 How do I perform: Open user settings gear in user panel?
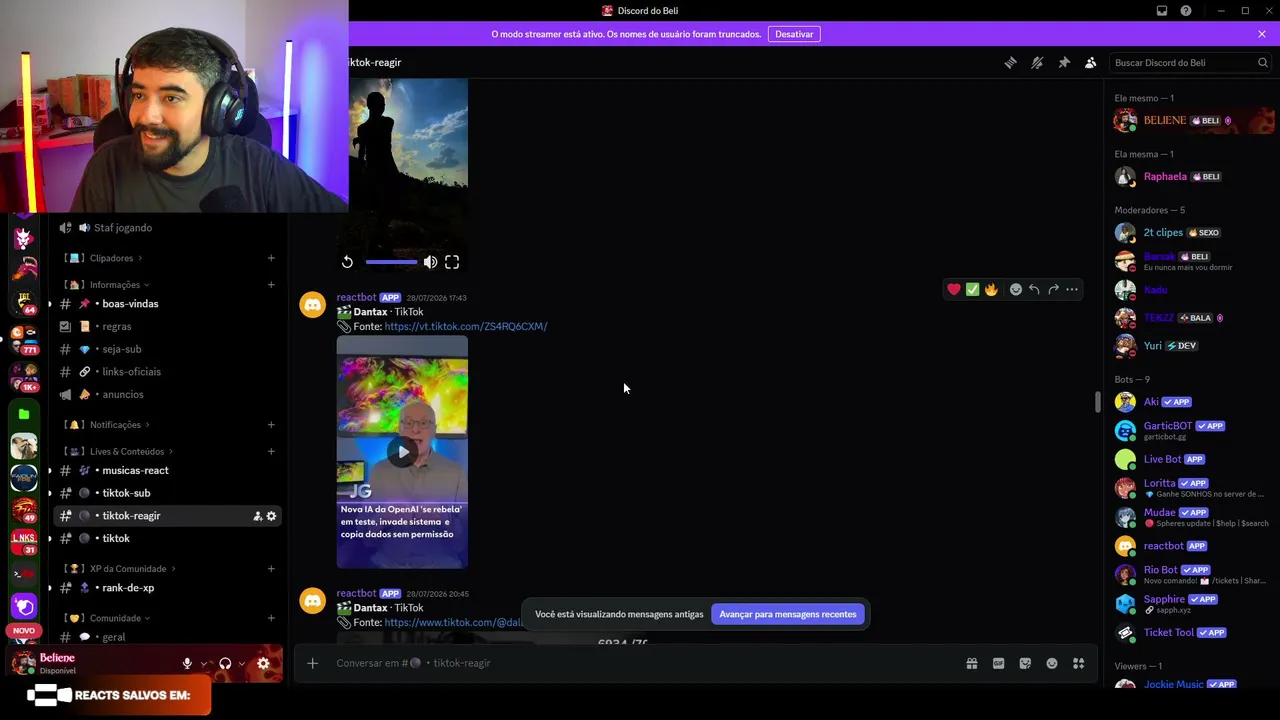click(x=263, y=663)
